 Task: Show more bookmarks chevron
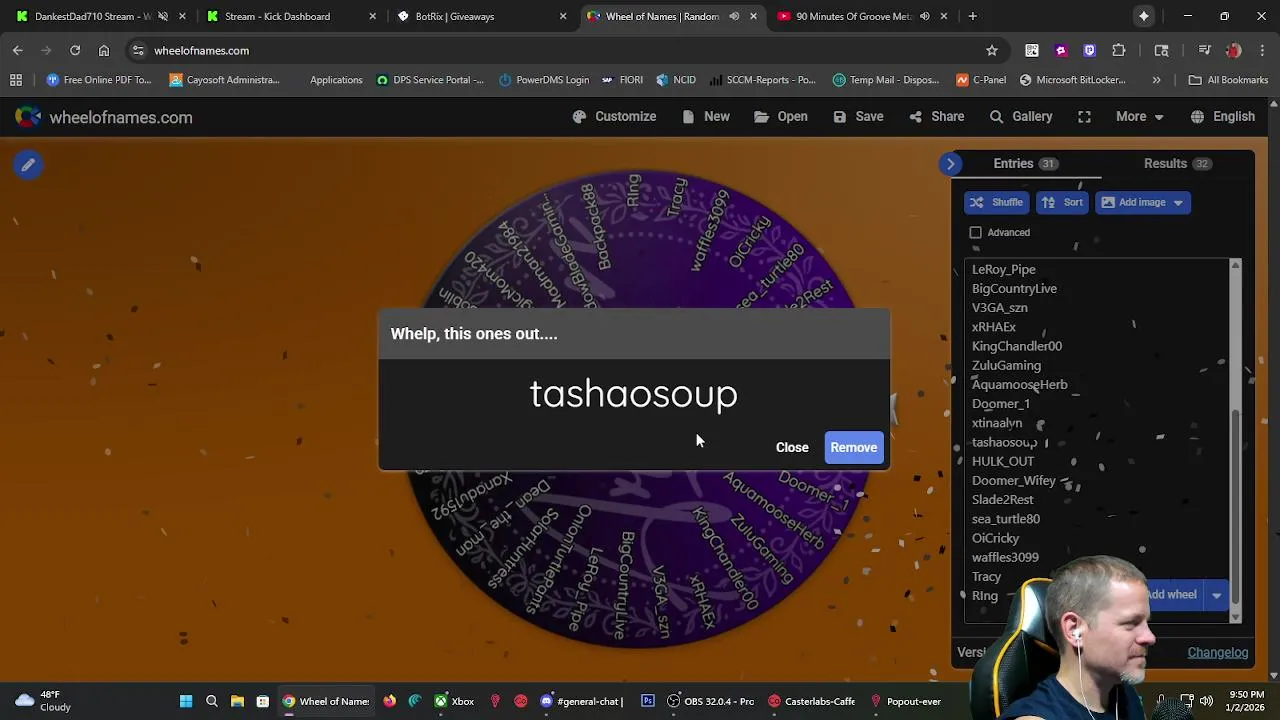[1156, 80]
